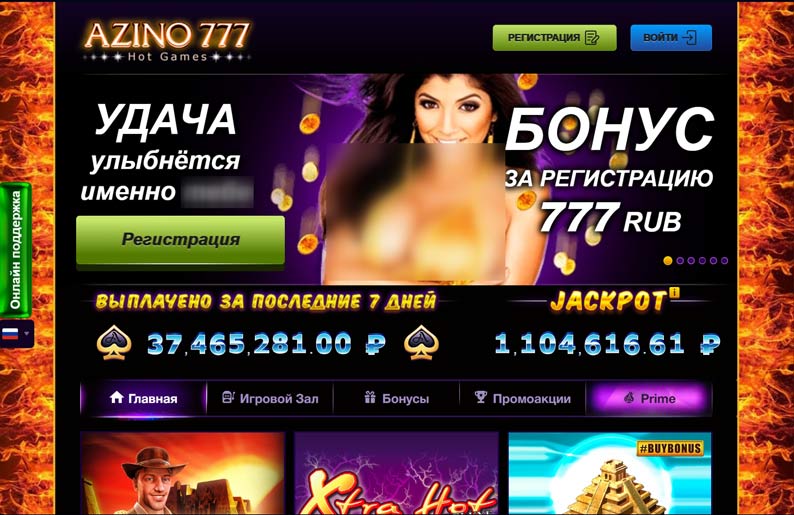Click the house icon on Главная tab
Viewport: 794px width, 515px height.
(x=116, y=398)
